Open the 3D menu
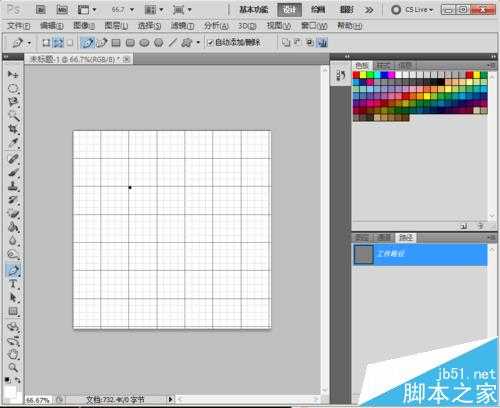The width and height of the screenshot is (500, 408). (247, 26)
